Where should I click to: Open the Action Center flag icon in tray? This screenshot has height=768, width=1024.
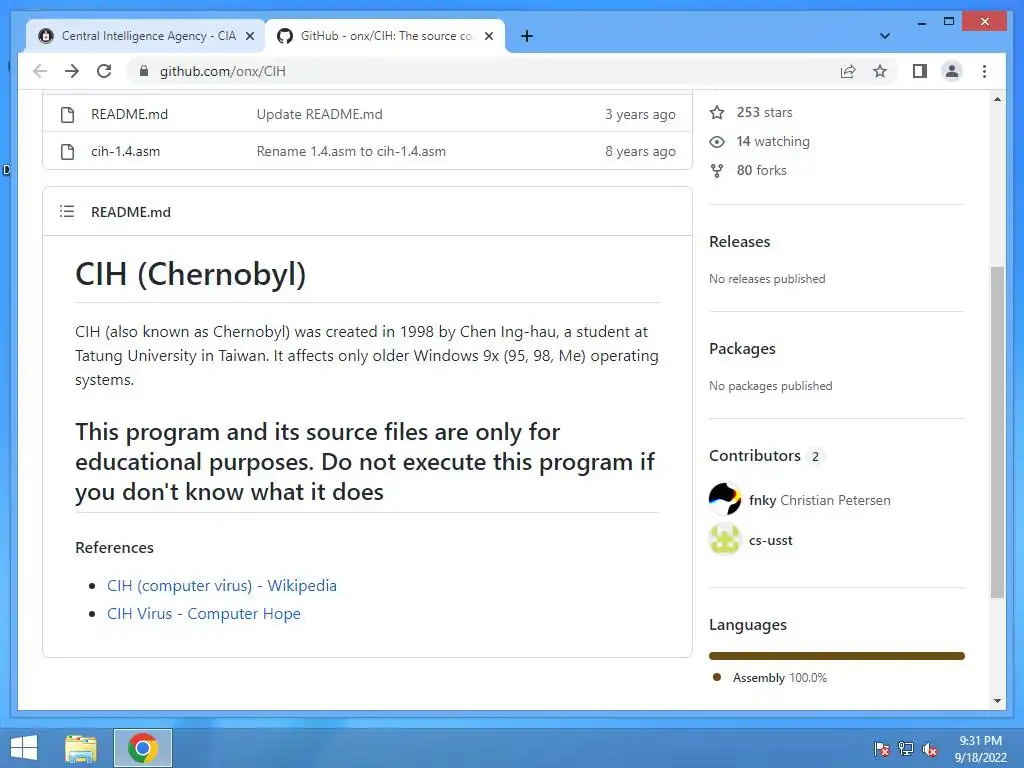click(882, 749)
